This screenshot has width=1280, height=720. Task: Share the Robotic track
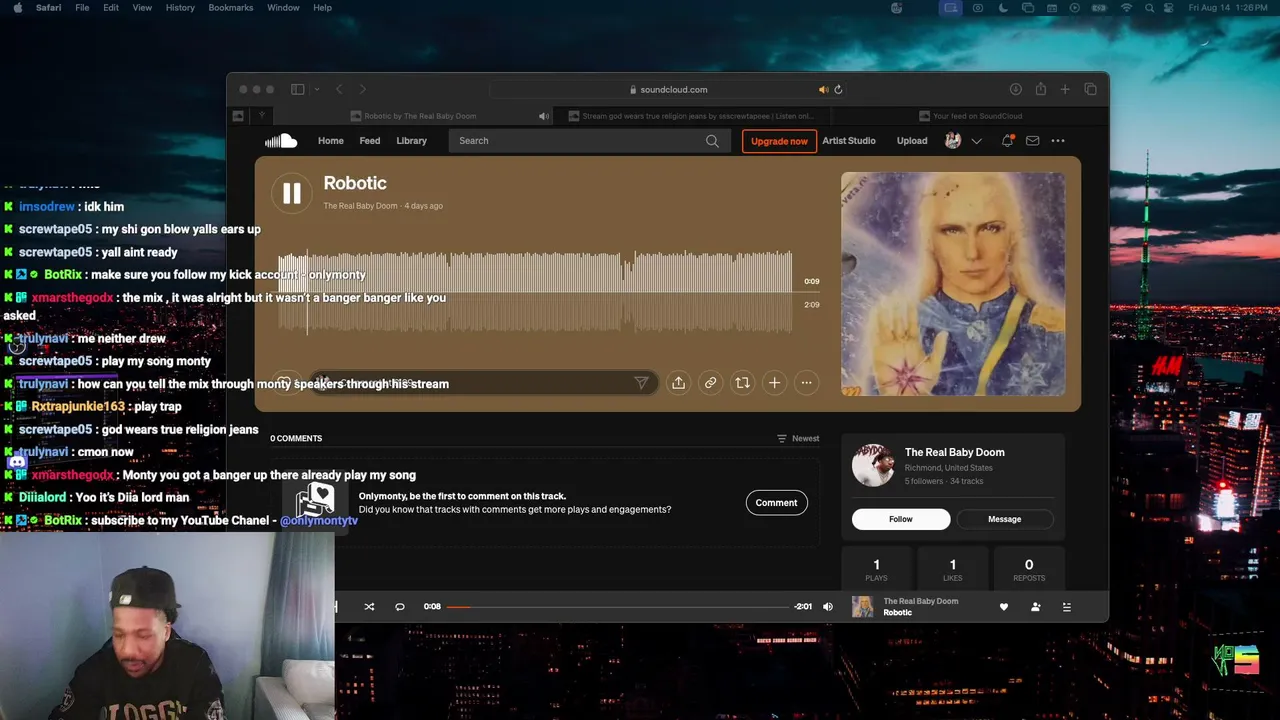[x=678, y=383]
